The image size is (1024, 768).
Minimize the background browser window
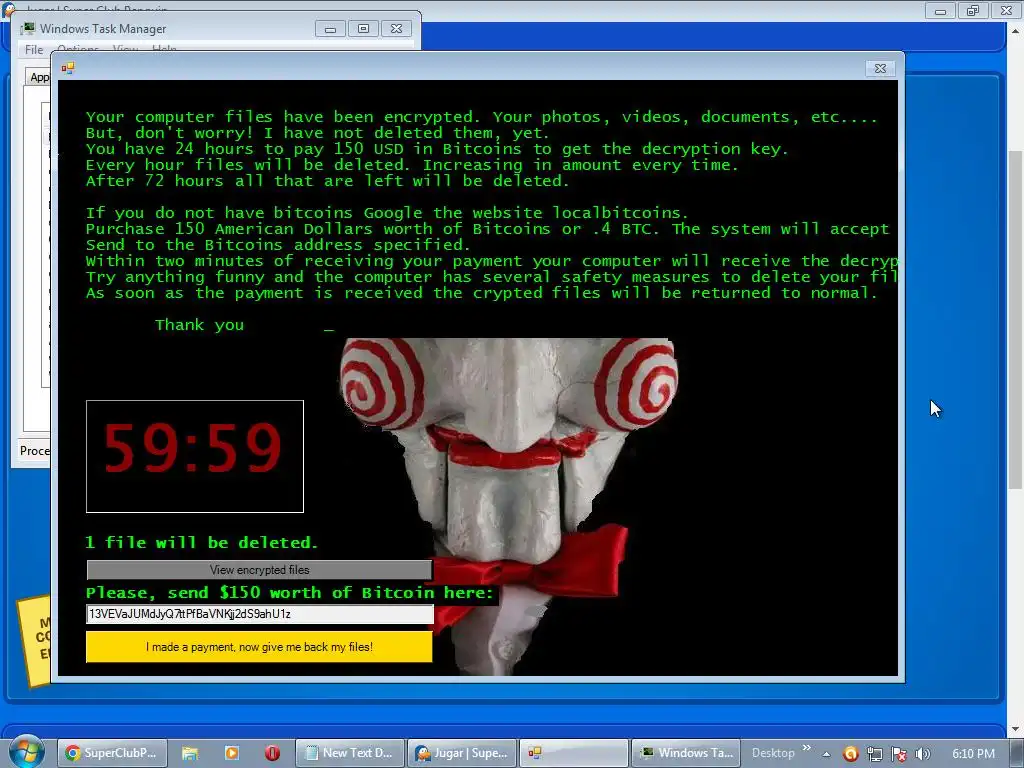click(940, 10)
